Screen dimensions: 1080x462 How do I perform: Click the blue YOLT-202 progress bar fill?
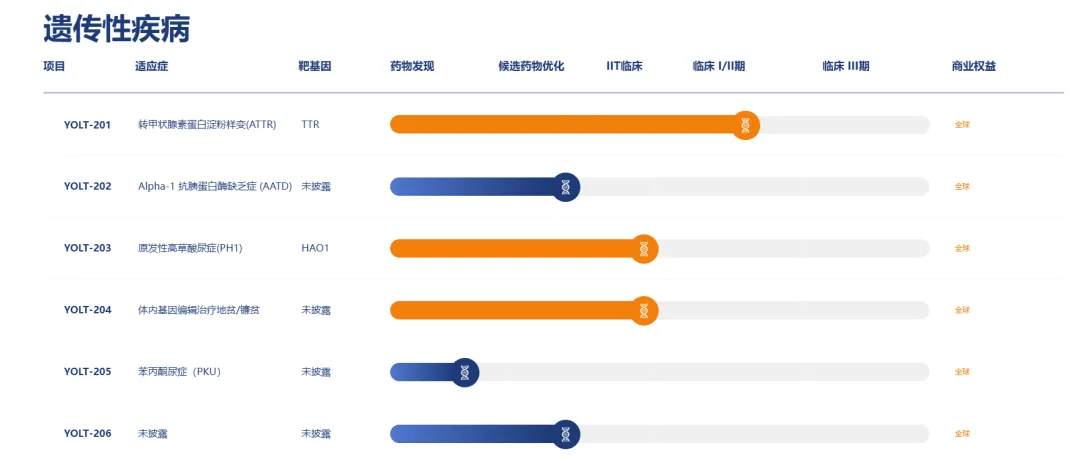coord(470,186)
